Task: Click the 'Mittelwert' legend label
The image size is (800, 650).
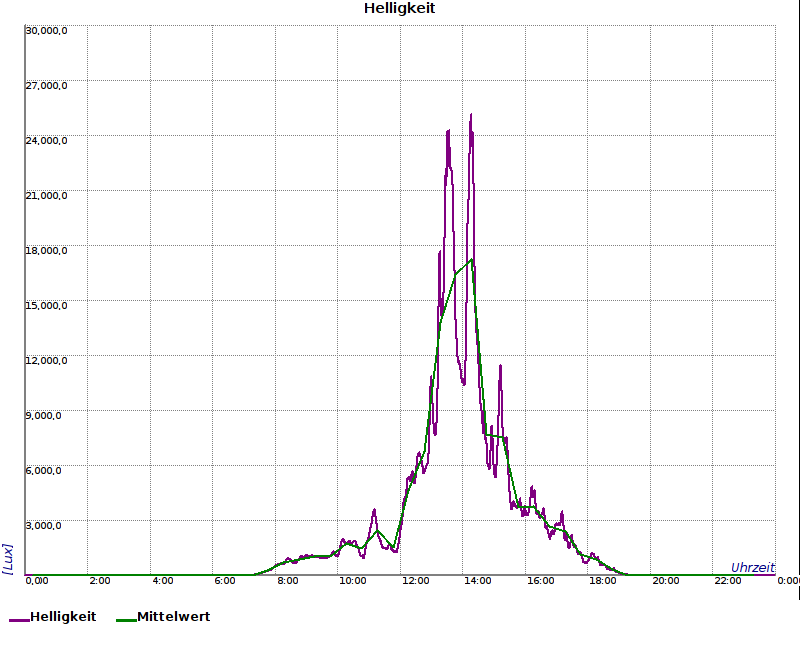Action: pyautogui.click(x=173, y=617)
